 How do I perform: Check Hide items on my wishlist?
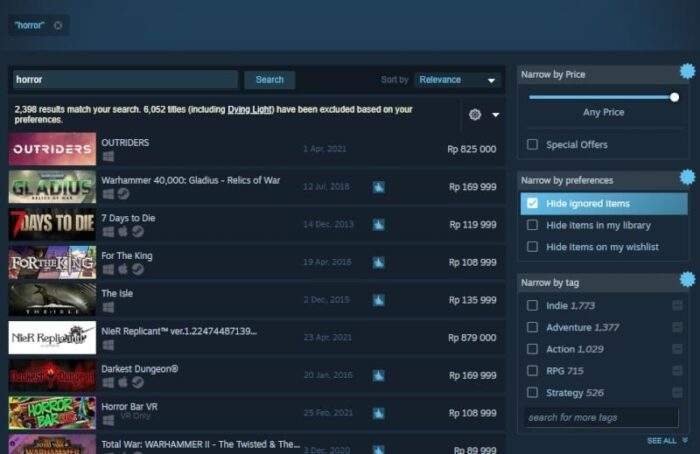(532, 246)
